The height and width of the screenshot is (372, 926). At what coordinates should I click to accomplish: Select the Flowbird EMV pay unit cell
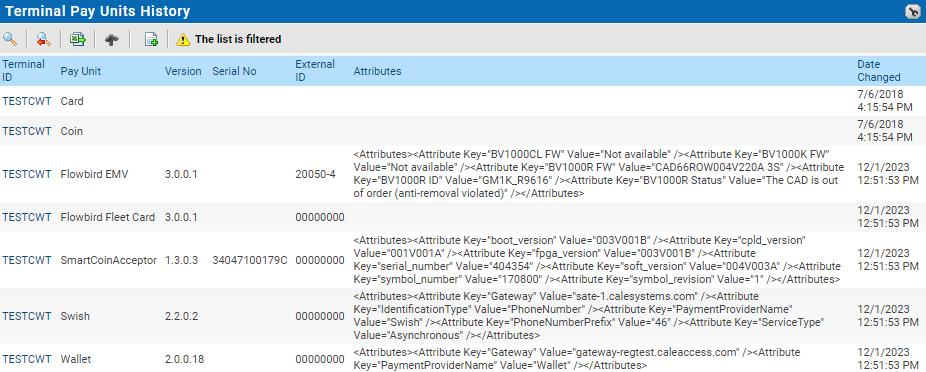click(x=94, y=174)
